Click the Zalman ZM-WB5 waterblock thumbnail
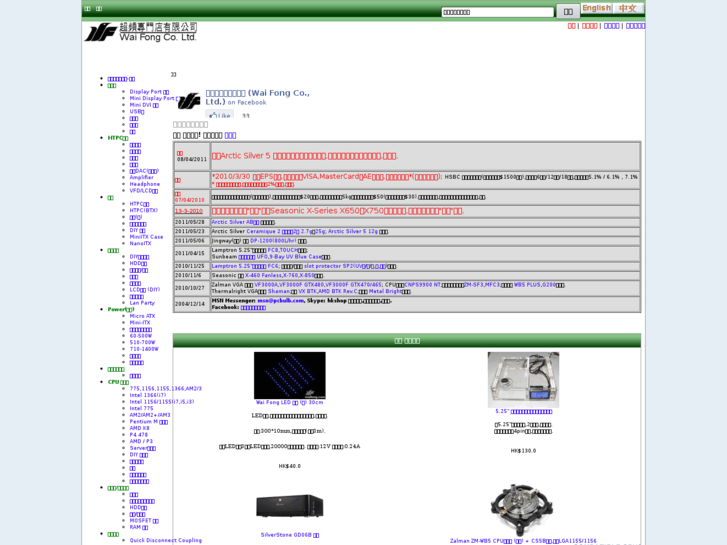Viewport: 727px width, 545px height. [523, 509]
